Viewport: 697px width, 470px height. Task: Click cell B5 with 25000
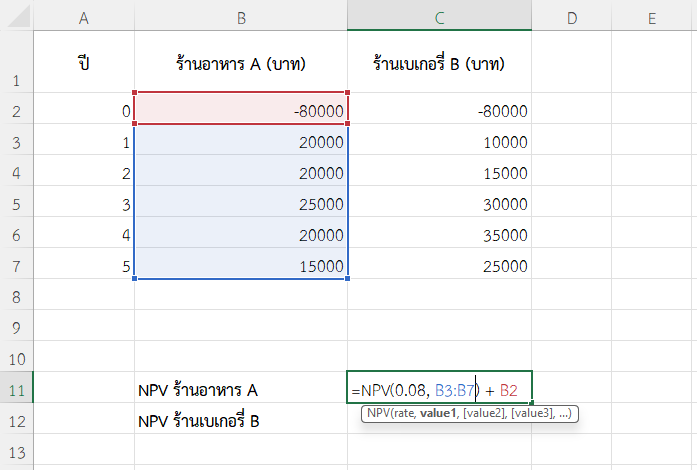pyautogui.click(x=241, y=201)
